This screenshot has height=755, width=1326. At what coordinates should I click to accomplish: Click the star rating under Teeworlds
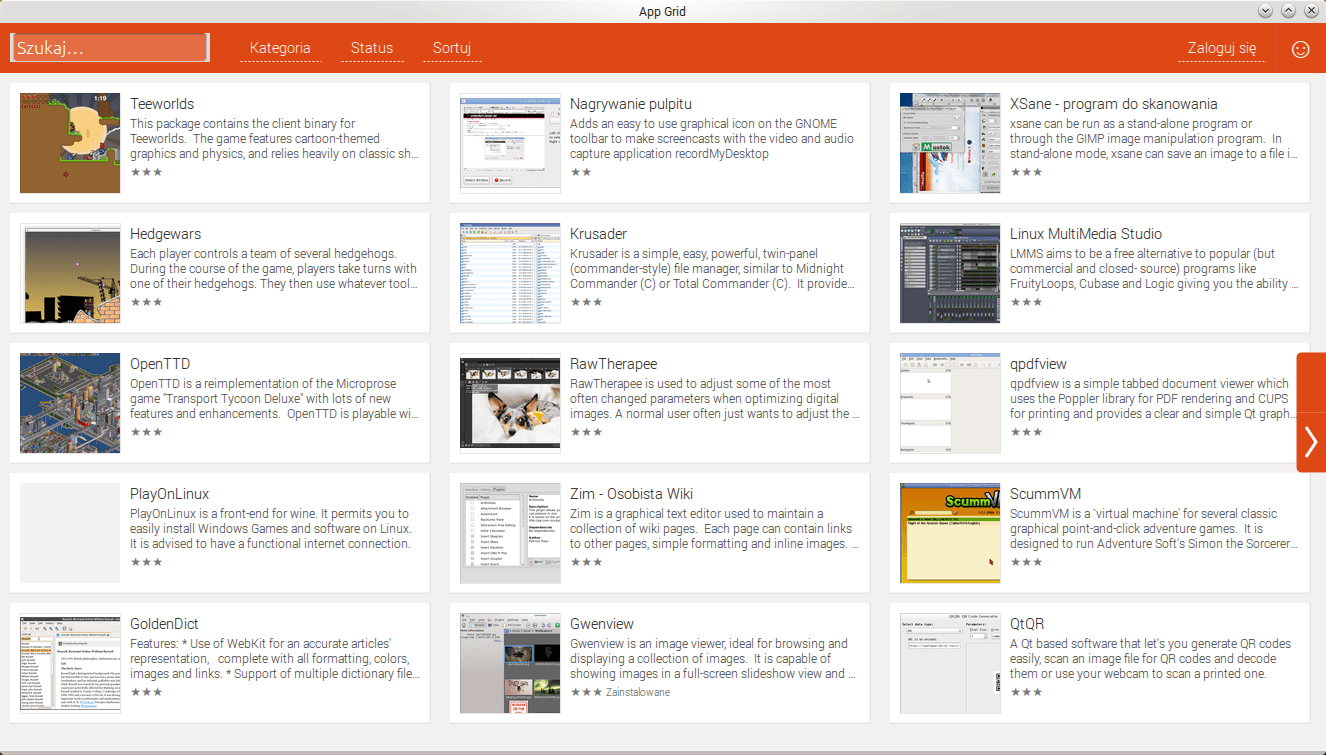[146, 172]
